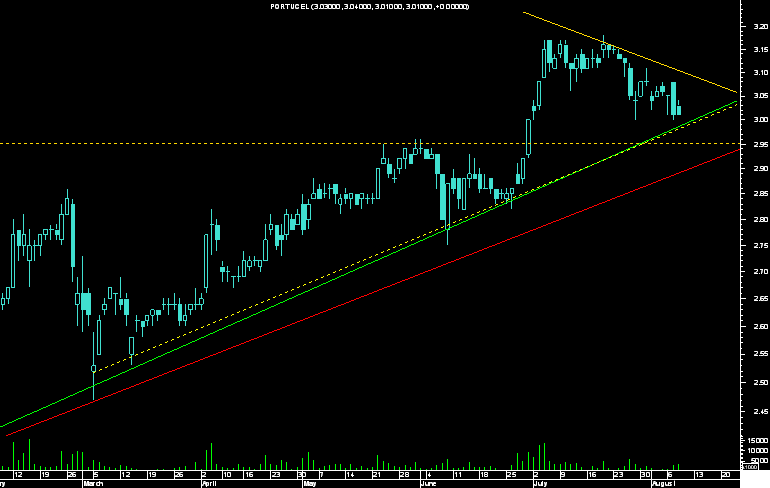
Task: Click the 2.95 price axis label
Action: pyautogui.click(x=761, y=144)
